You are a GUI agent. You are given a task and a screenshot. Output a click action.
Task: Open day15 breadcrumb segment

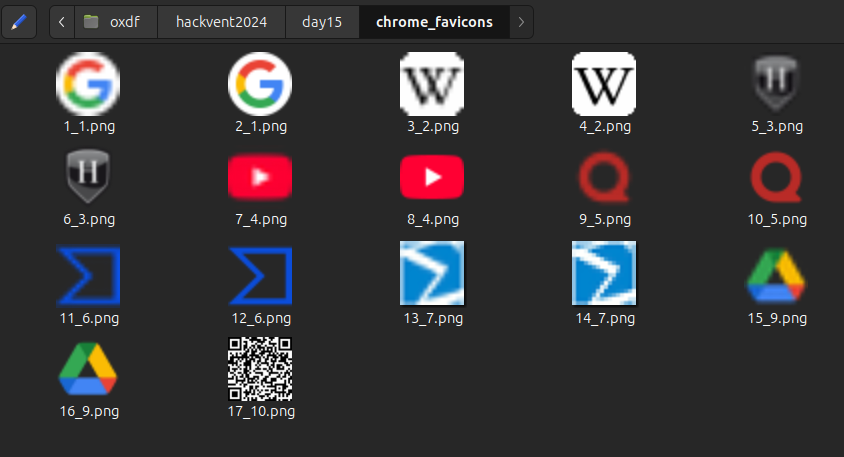point(323,21)
